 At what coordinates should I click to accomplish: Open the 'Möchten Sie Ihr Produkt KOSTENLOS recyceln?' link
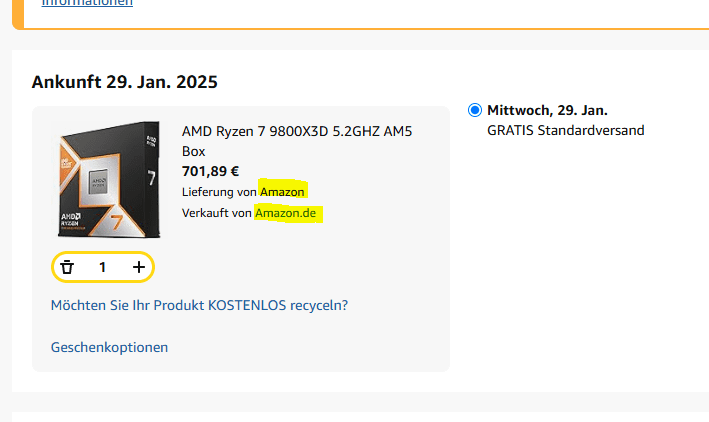coord(199,305)
